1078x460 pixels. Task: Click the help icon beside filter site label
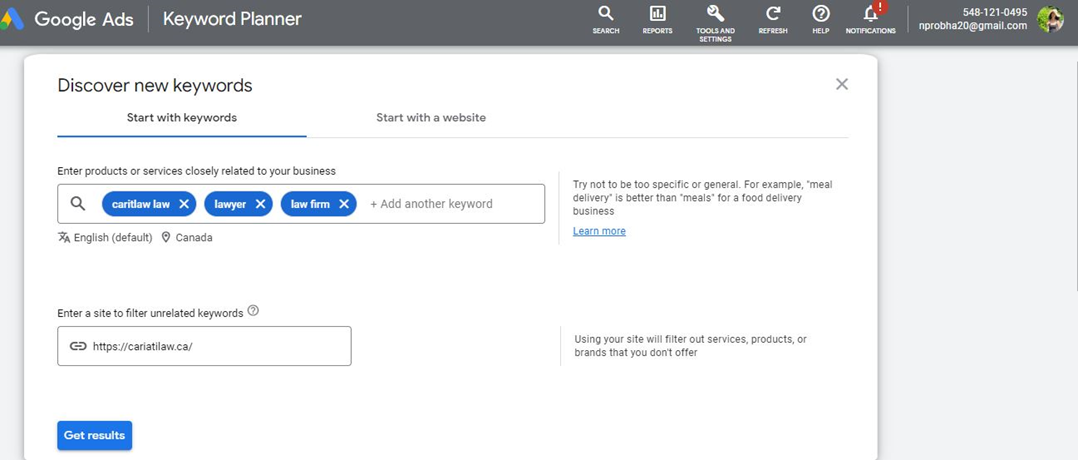(x=253, y=311)
